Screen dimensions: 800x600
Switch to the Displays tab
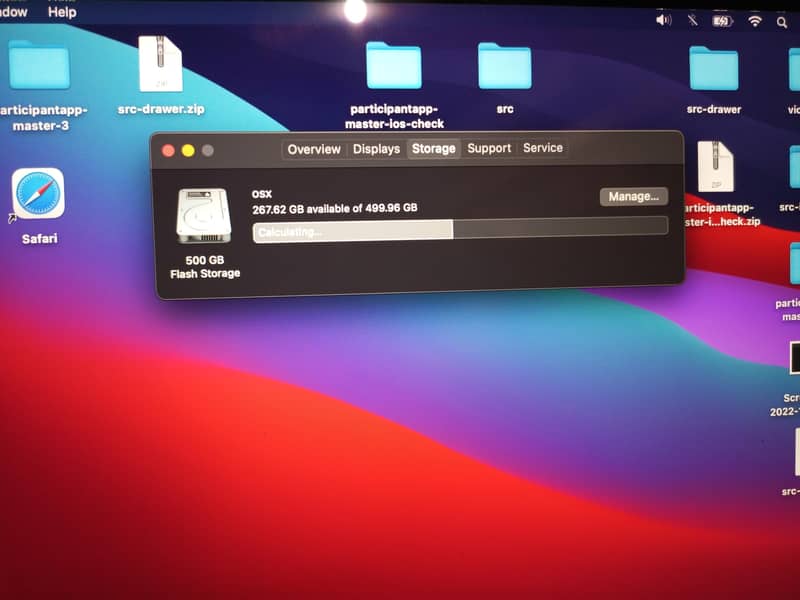378,148
